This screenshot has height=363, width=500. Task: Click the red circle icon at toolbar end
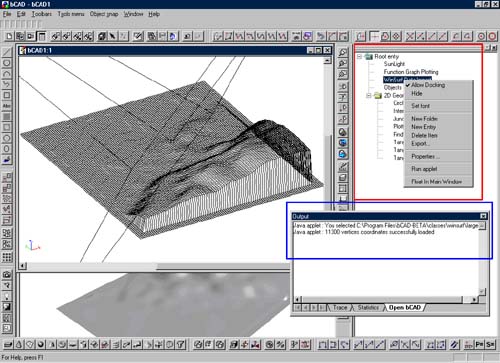[x=492, y=36]
